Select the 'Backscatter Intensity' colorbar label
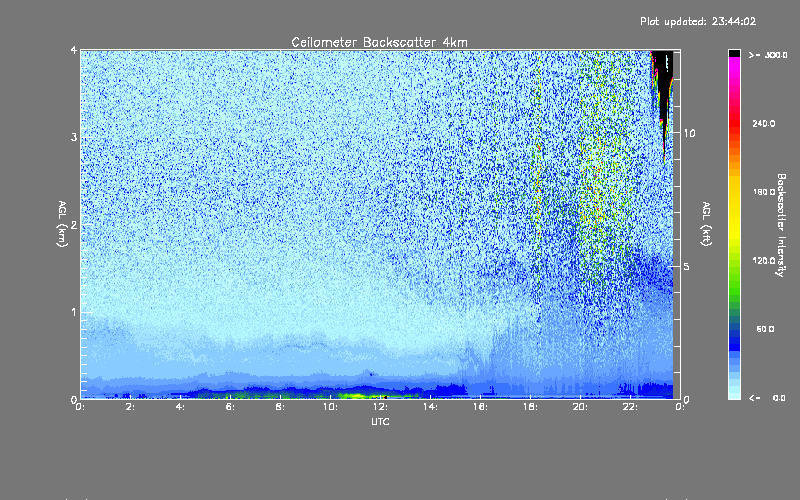 (781, 225)
